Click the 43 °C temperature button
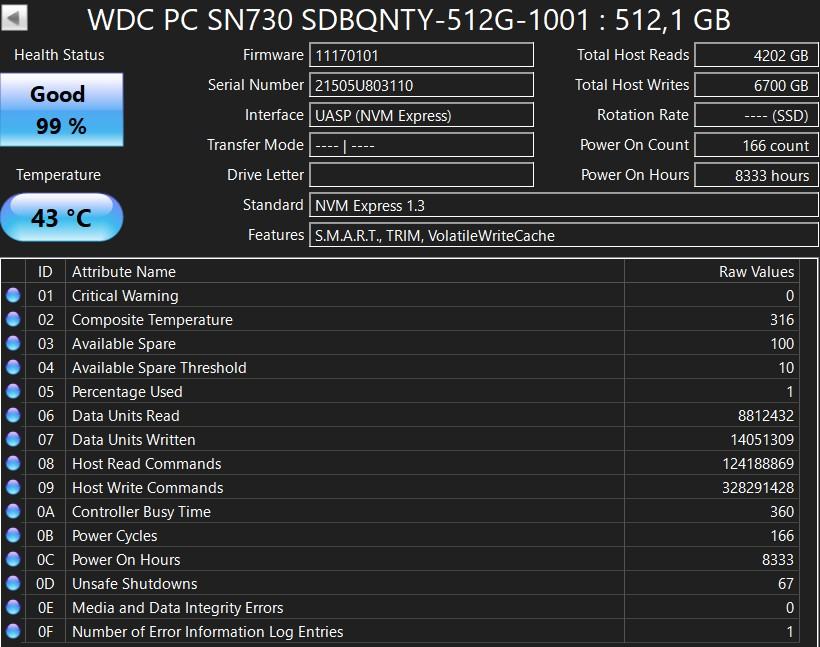Screen dimensions: 820x647 click(62, 217)
